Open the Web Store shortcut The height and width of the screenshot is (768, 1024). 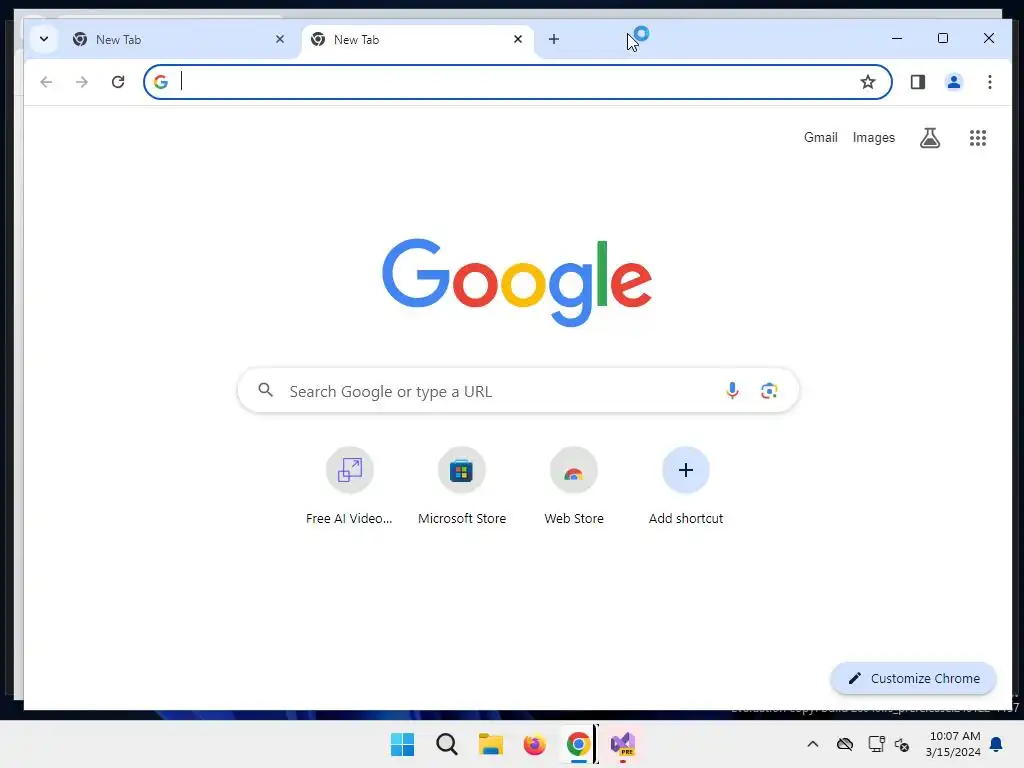[574, 487]
